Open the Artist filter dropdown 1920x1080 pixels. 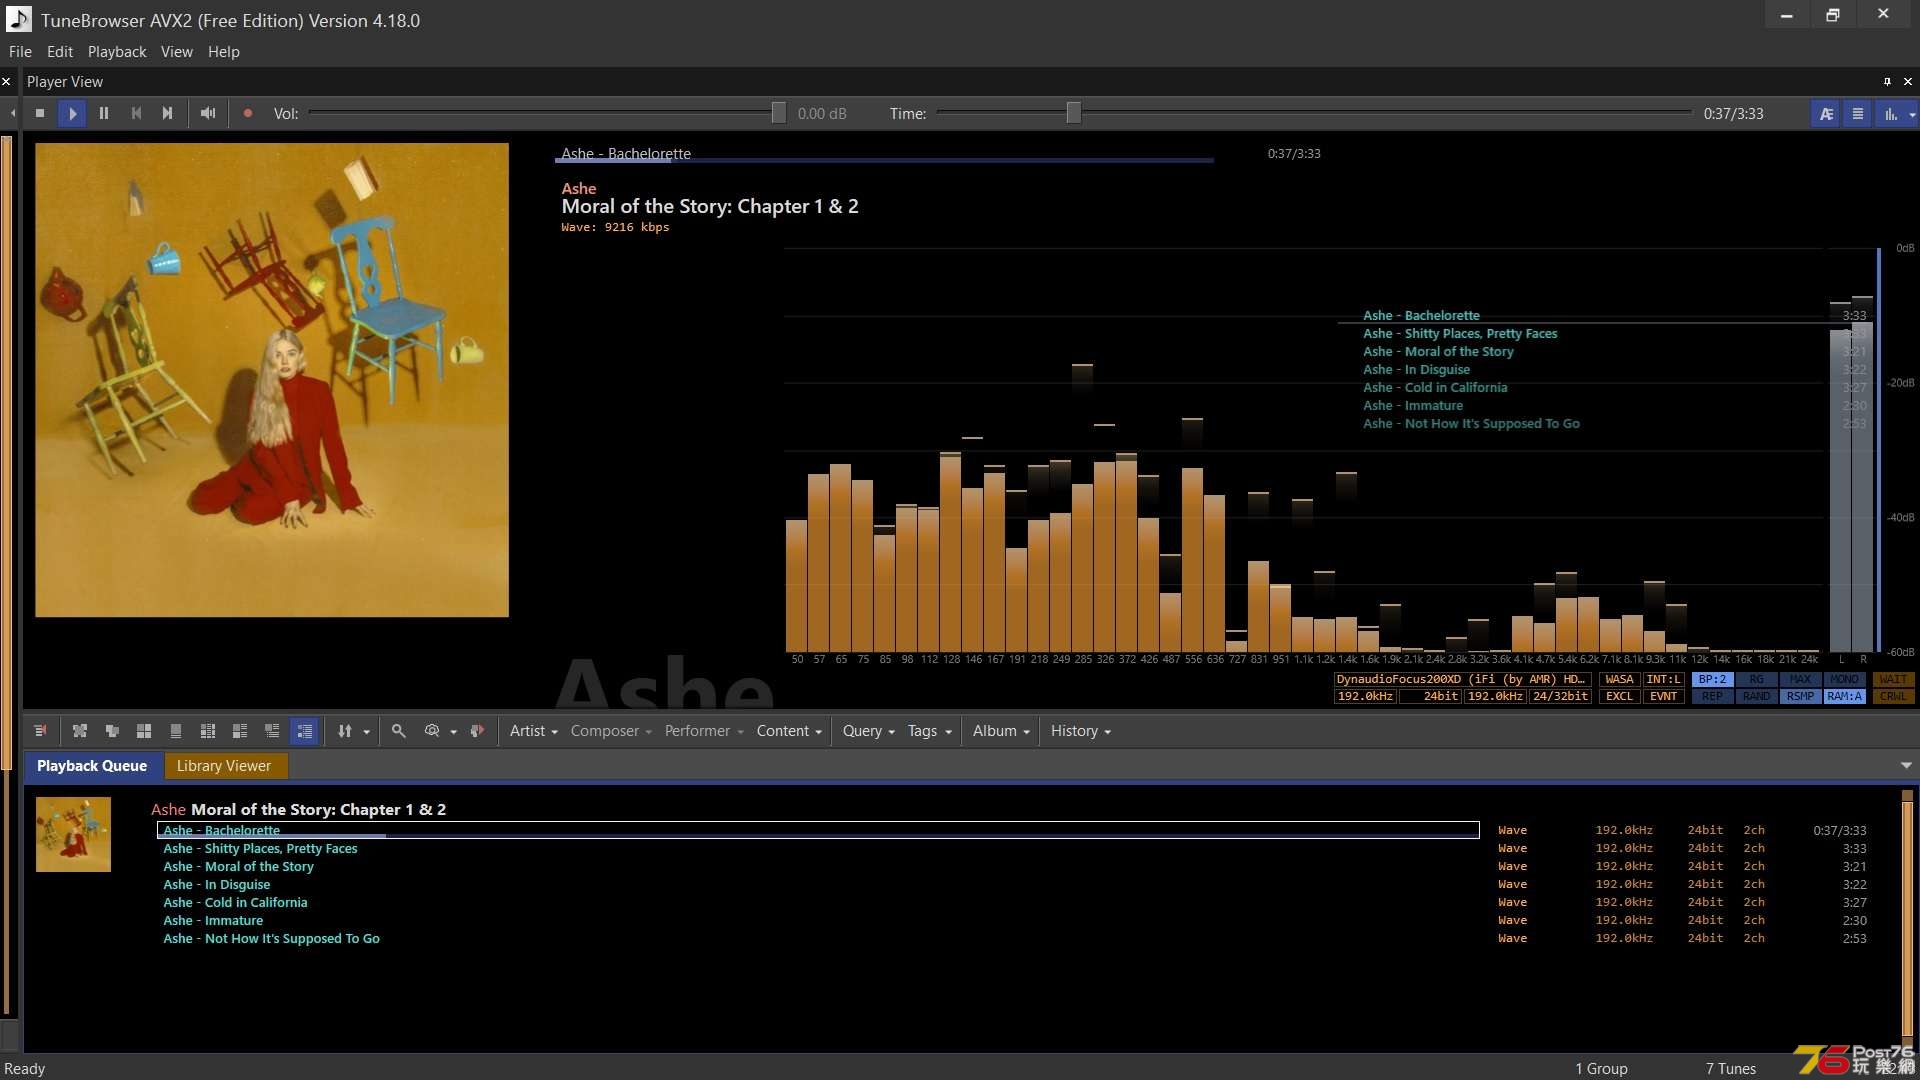533,731
